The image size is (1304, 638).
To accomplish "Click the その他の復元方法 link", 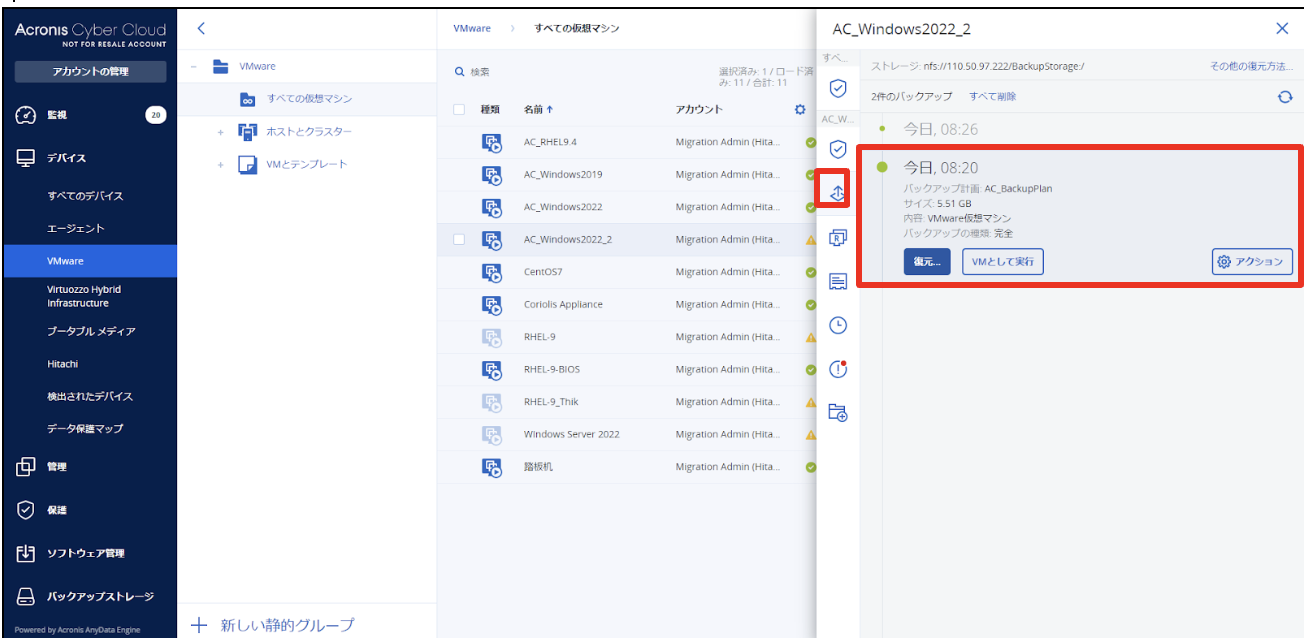I will pyautogui.click(x=1251, y=66).
